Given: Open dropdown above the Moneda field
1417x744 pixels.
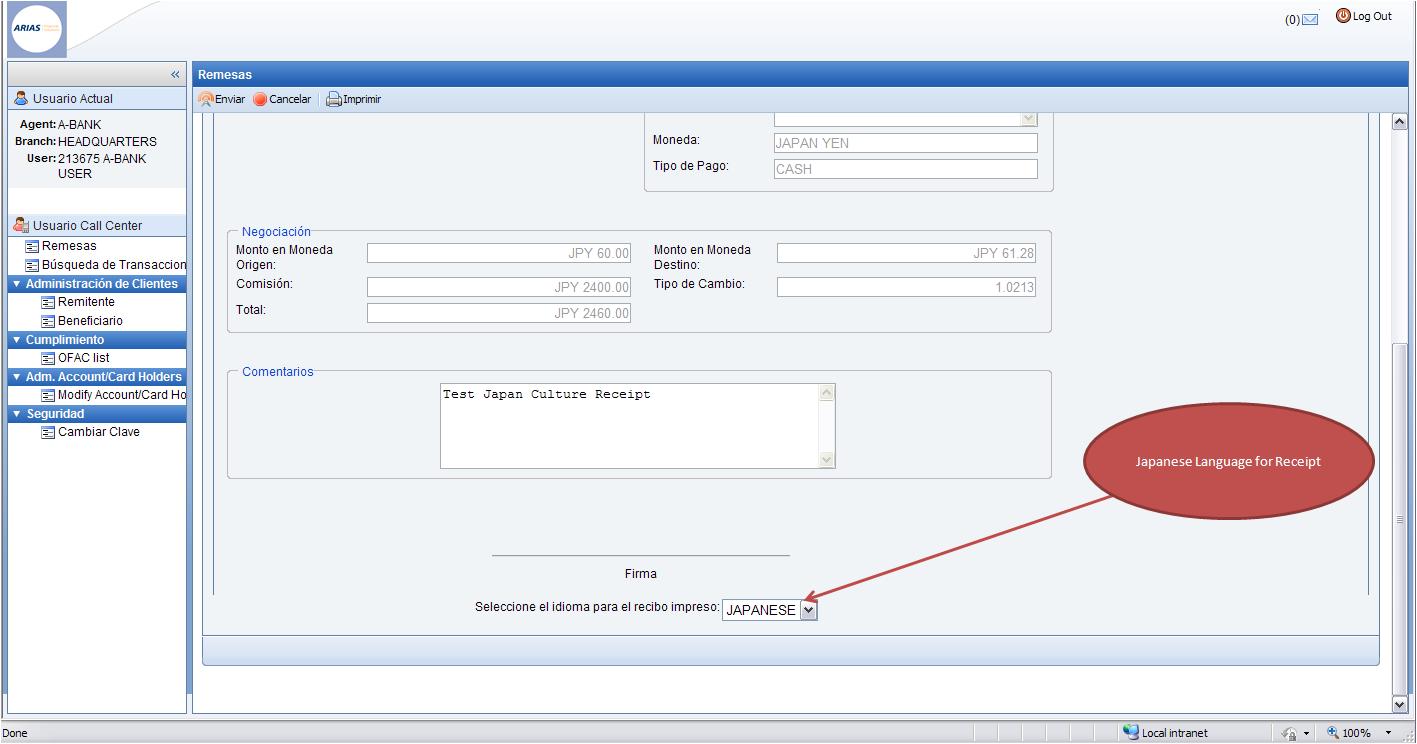Looking at the screenshot, I should [x=1028, y=119].
